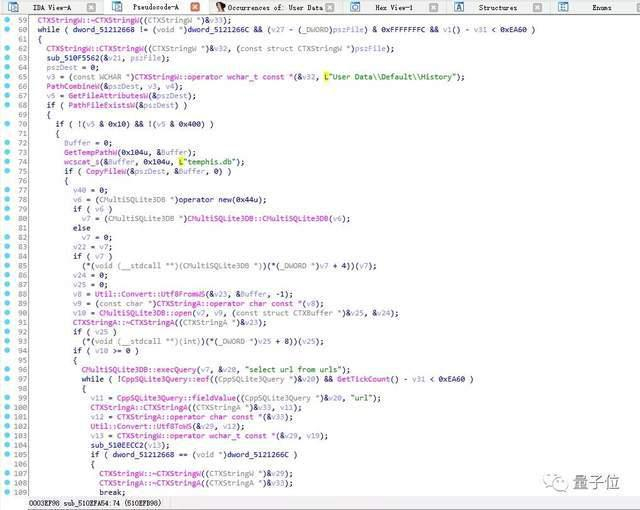Close the Hex View-1 tab
This screenshot has width=640, height=510.
[434, 7]
